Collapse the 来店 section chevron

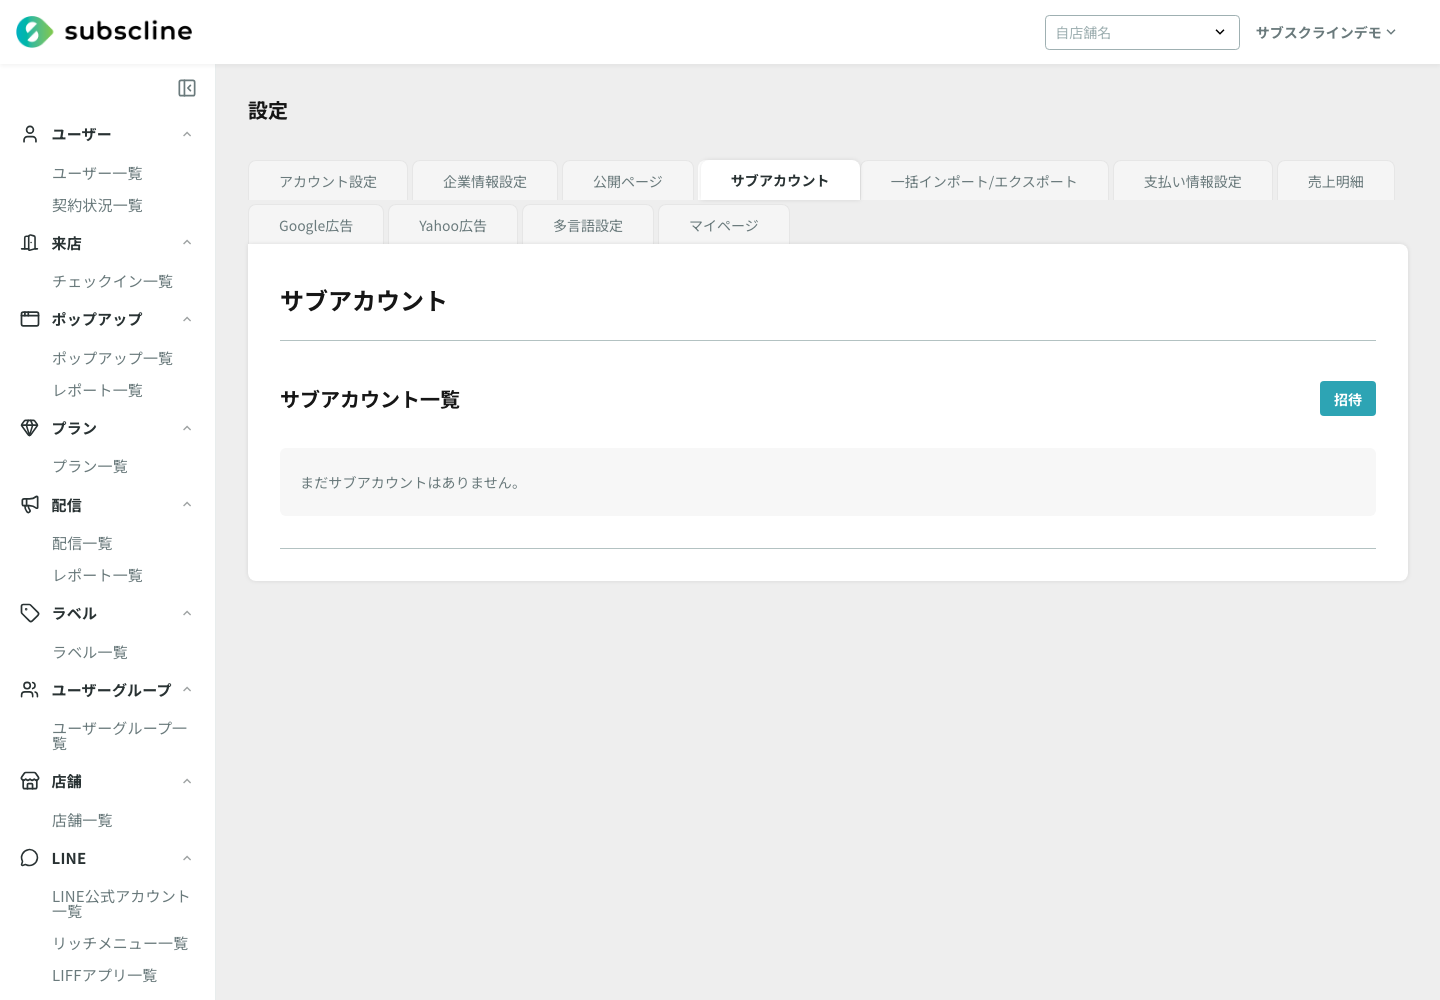pyautogui.click(x=187, y=243)
